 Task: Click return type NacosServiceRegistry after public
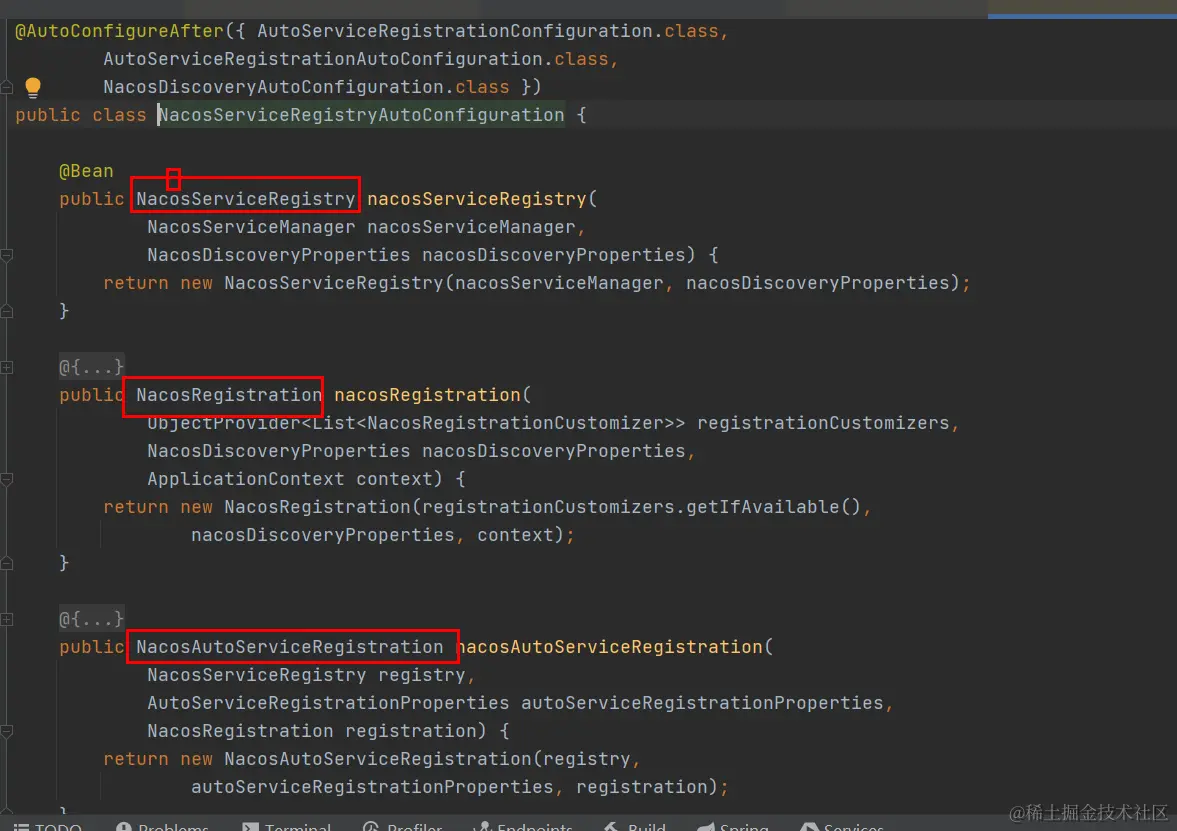click(x=245, y=199)
